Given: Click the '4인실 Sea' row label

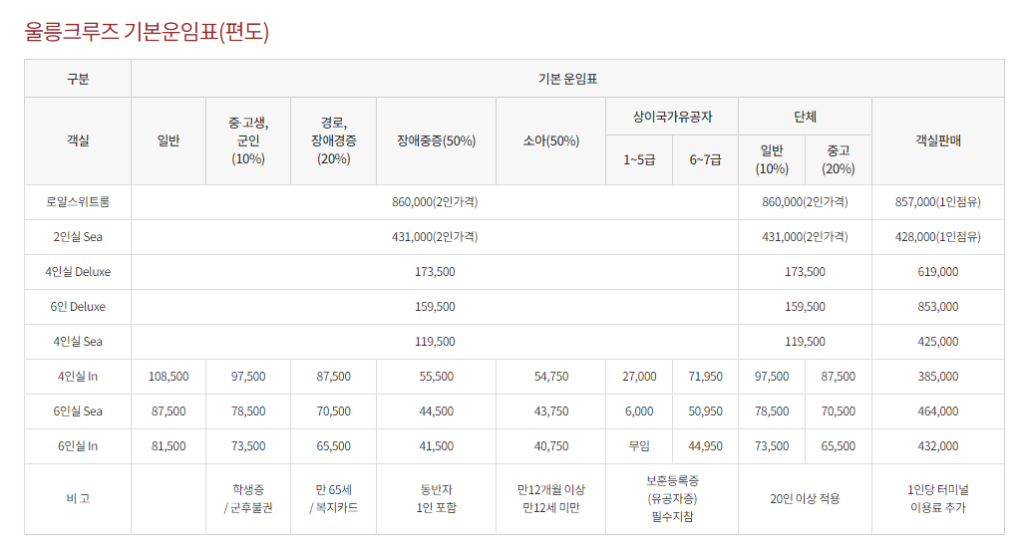Looking at the screenshot, I should [x=78, y=342].
